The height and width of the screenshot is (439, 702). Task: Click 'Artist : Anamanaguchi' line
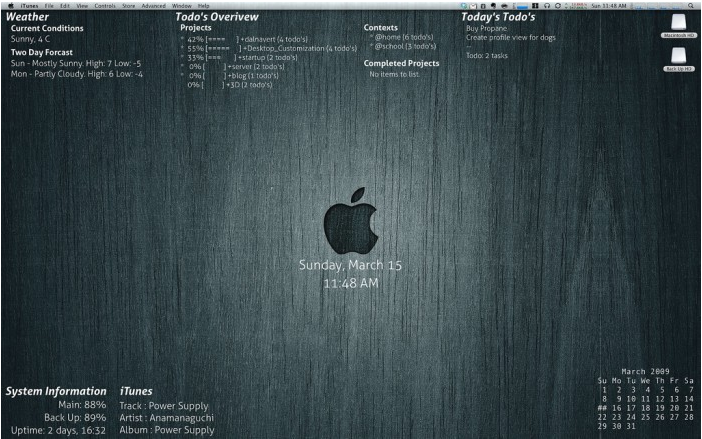coord(167,418)
